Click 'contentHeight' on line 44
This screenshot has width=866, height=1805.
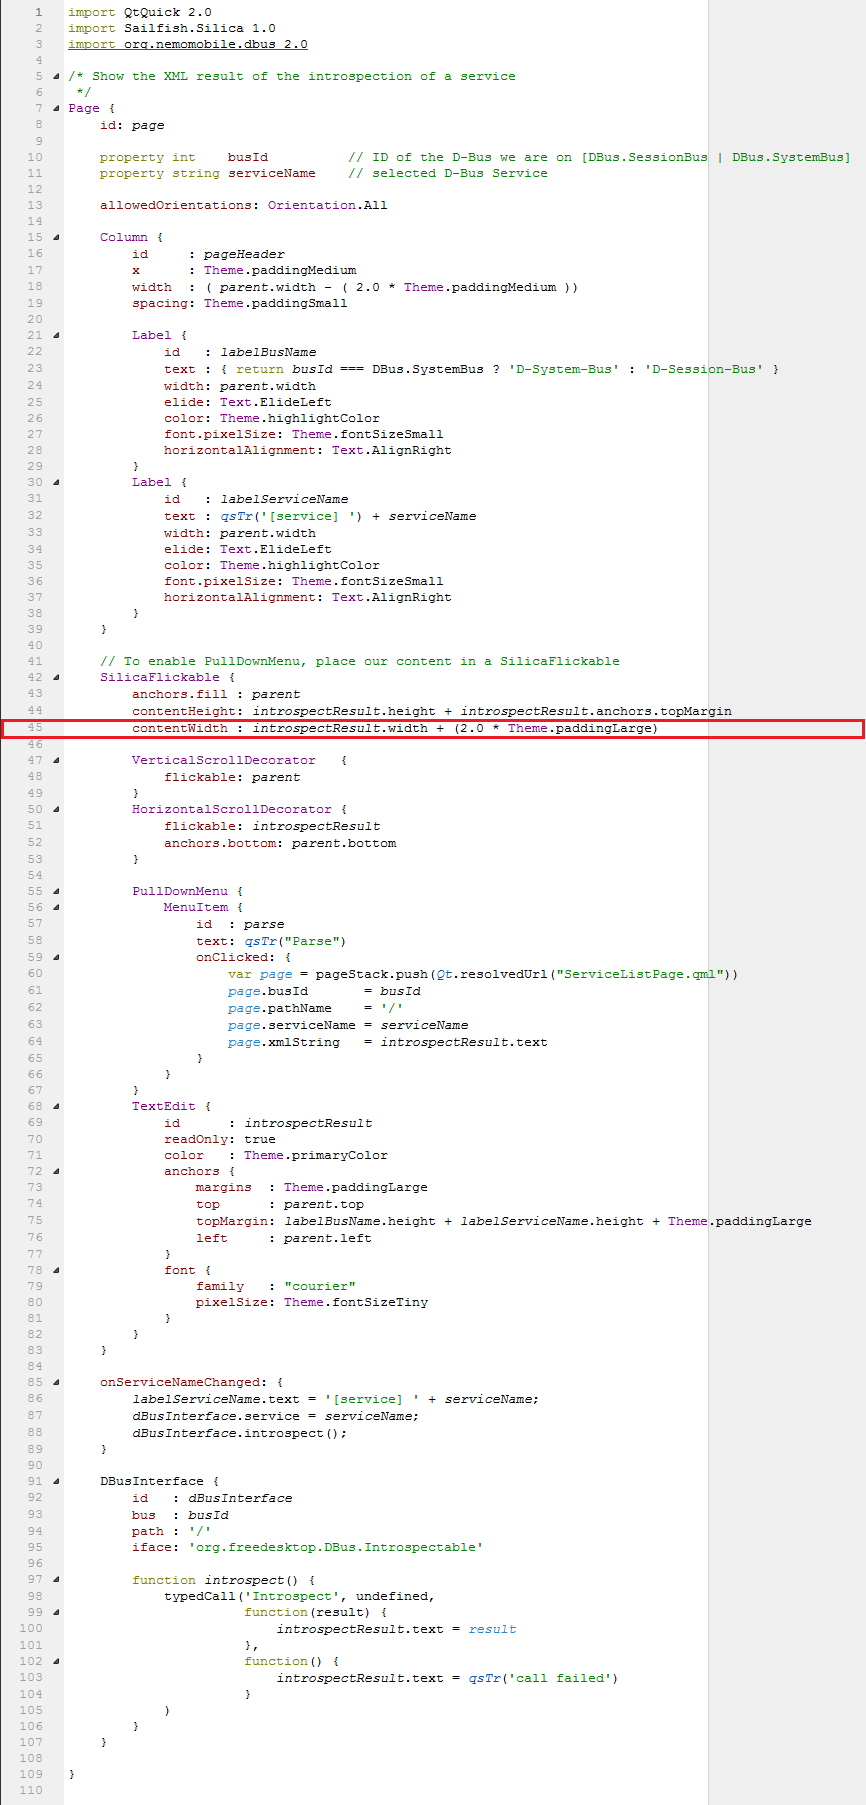click(184, 711)
